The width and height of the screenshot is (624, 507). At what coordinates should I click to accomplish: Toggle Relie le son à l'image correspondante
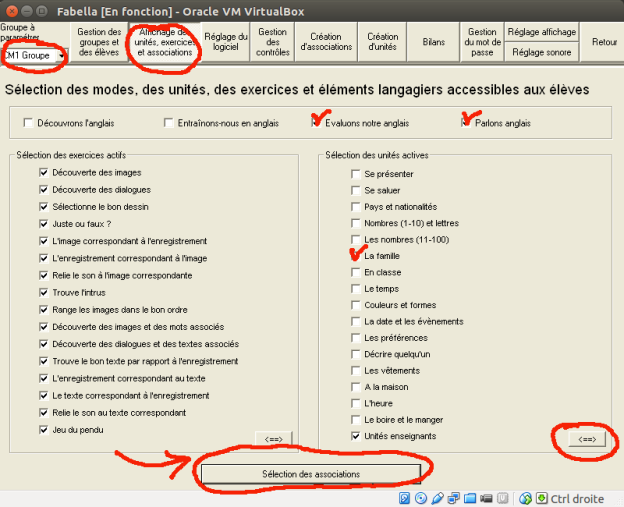pyautogui.click(x=44, y=275)
